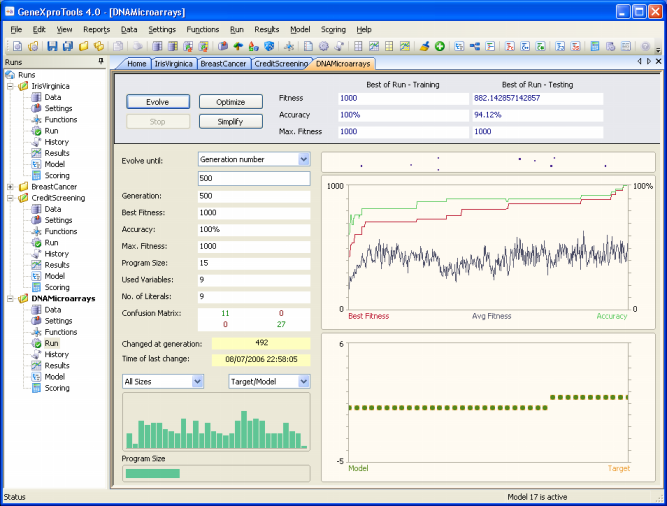The height and width of the screenshot is (506, 667).
Task: Click the printer icon in toolbar
Action: click(137, 46)
